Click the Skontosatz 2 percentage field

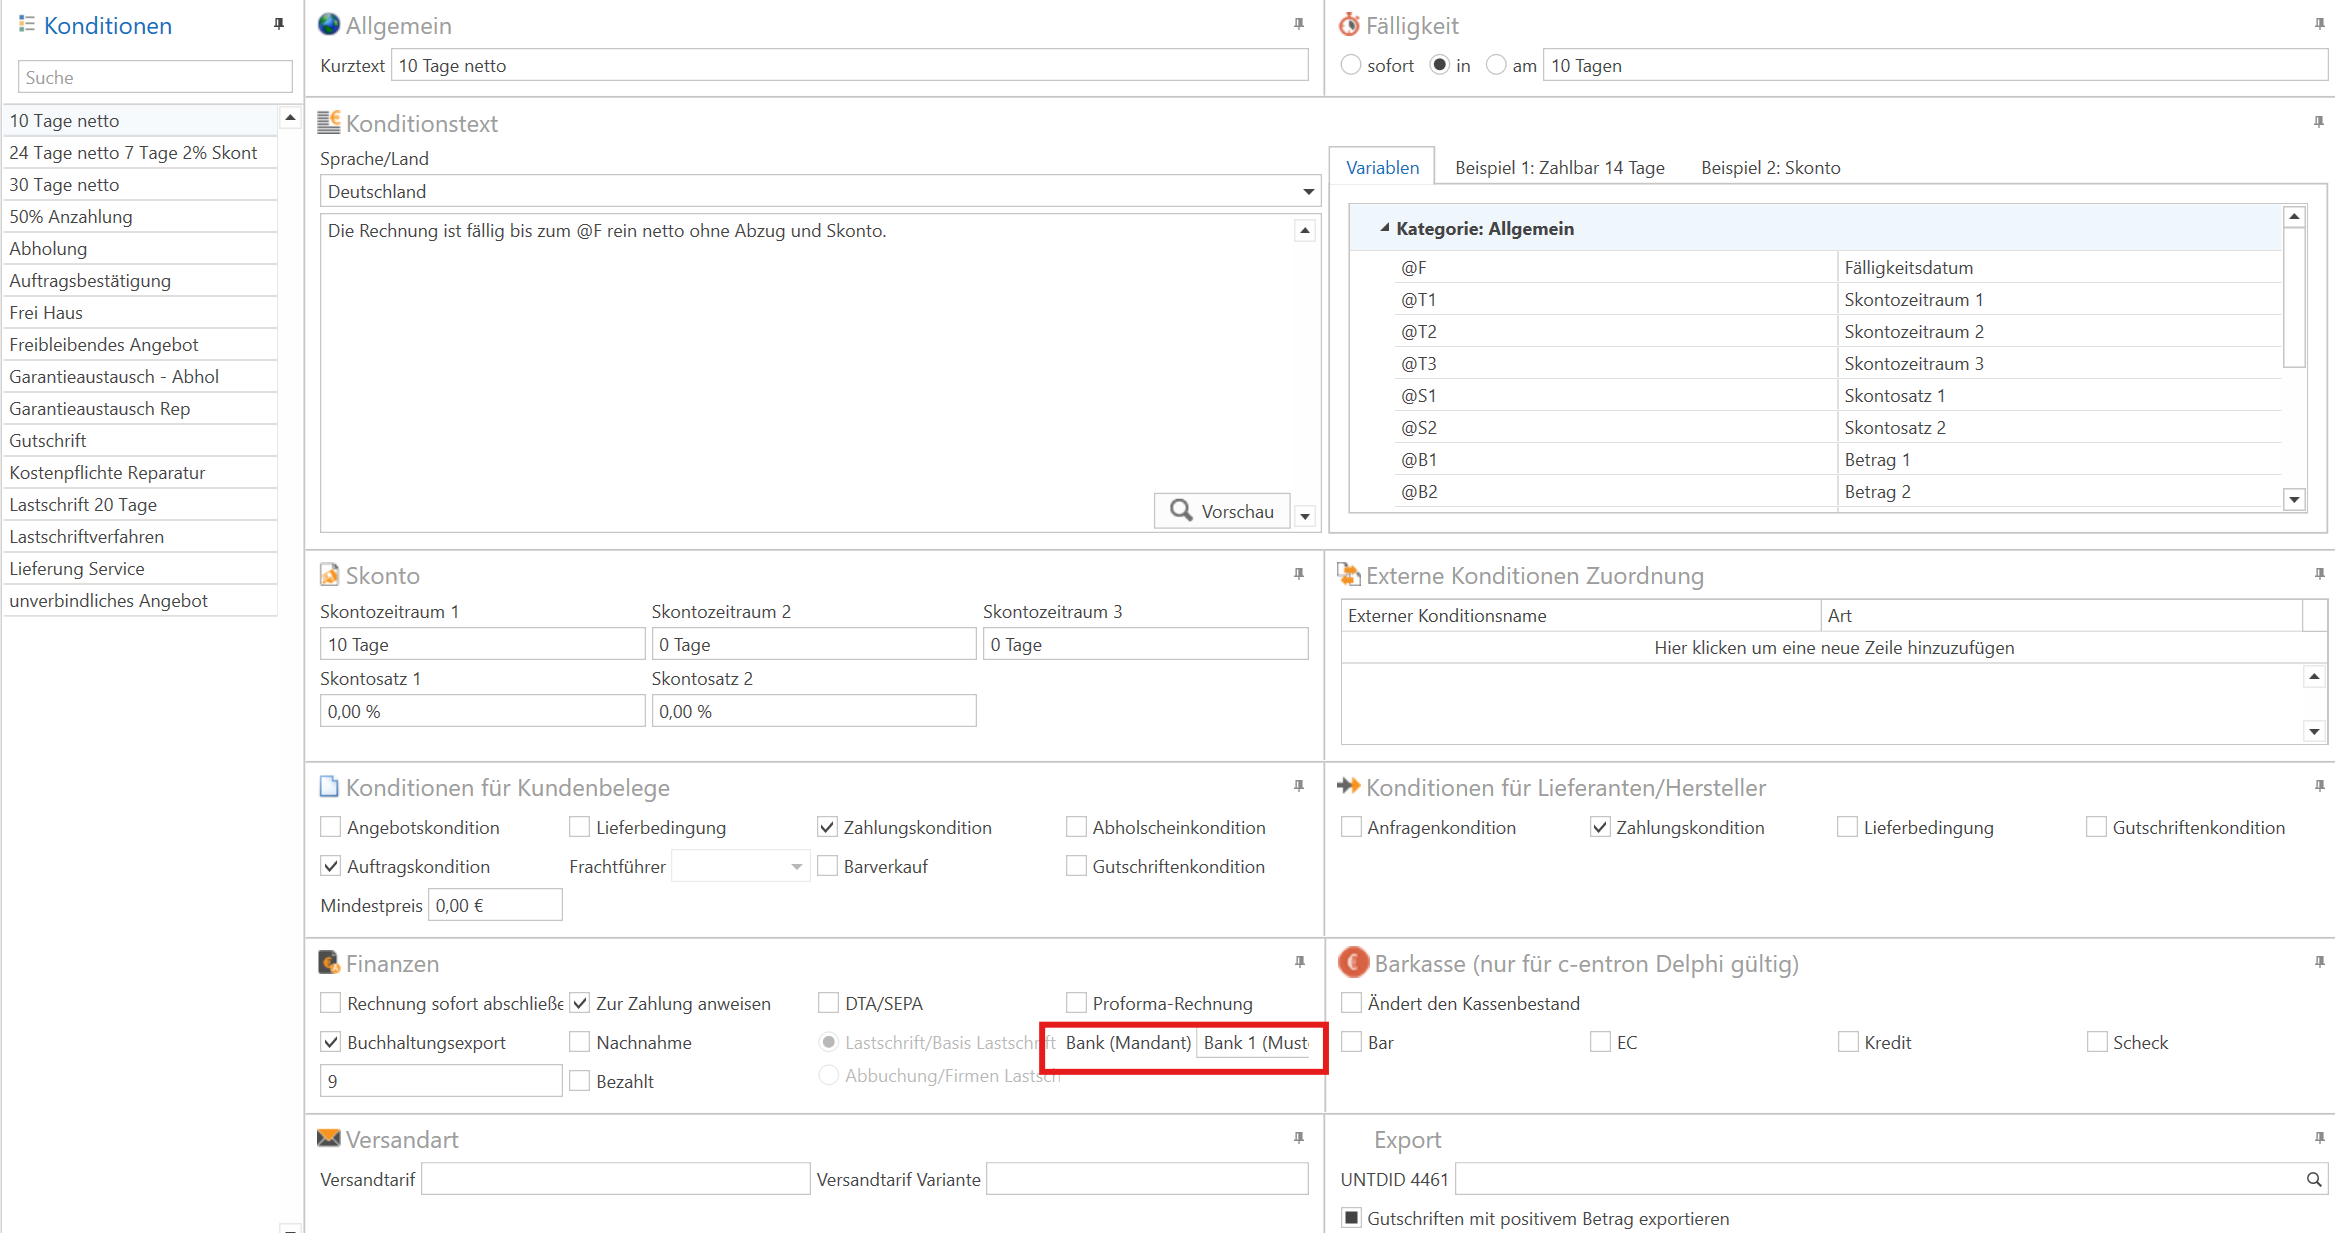coord(813,711)
